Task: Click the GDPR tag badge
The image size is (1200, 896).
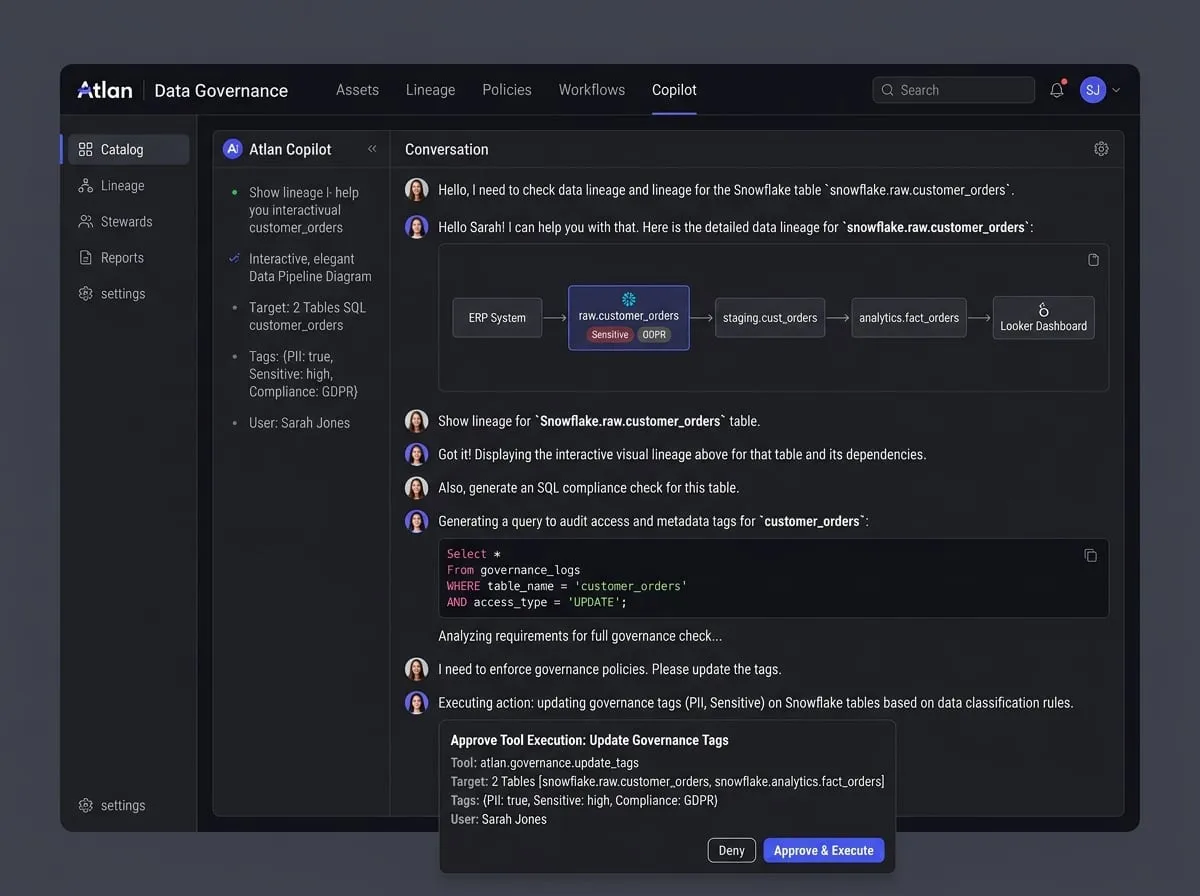Action: (654, 335)
